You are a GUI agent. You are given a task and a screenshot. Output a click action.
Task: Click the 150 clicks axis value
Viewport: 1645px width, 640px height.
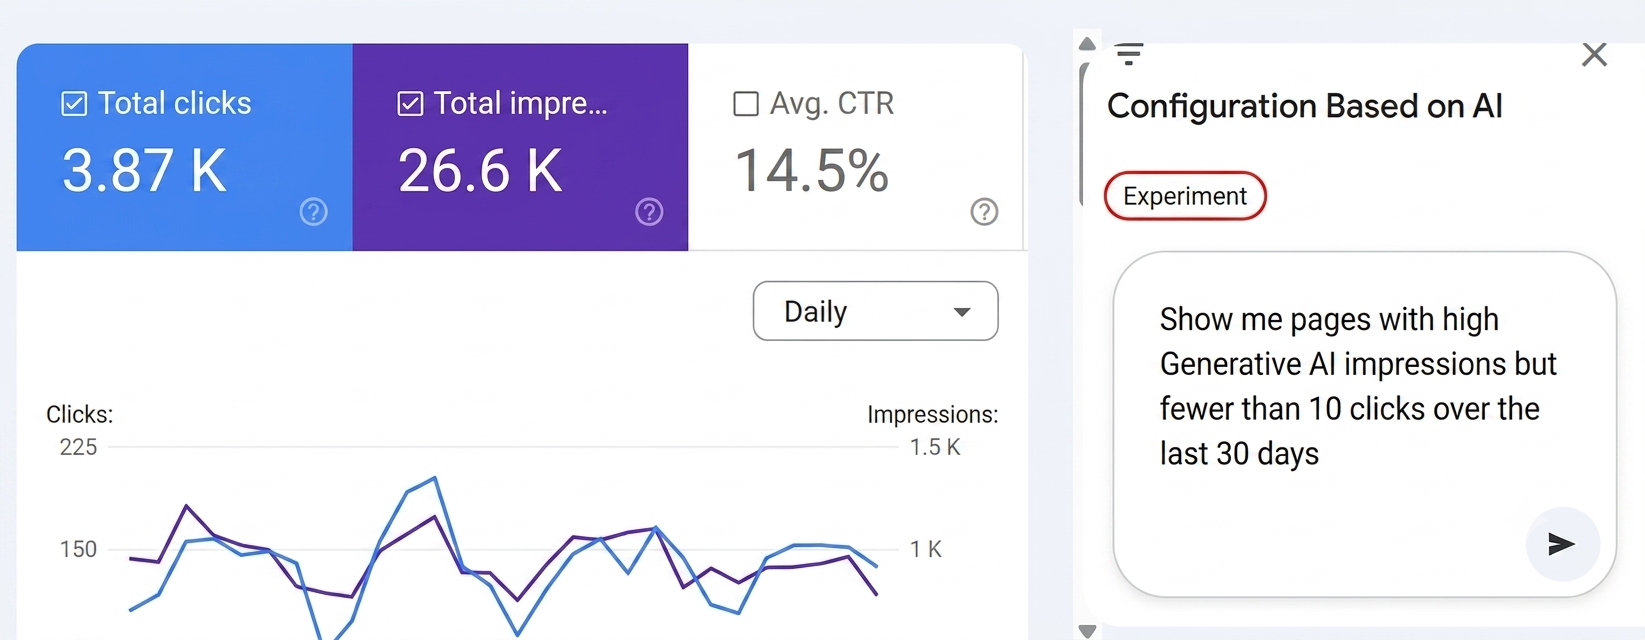point(78,549)
